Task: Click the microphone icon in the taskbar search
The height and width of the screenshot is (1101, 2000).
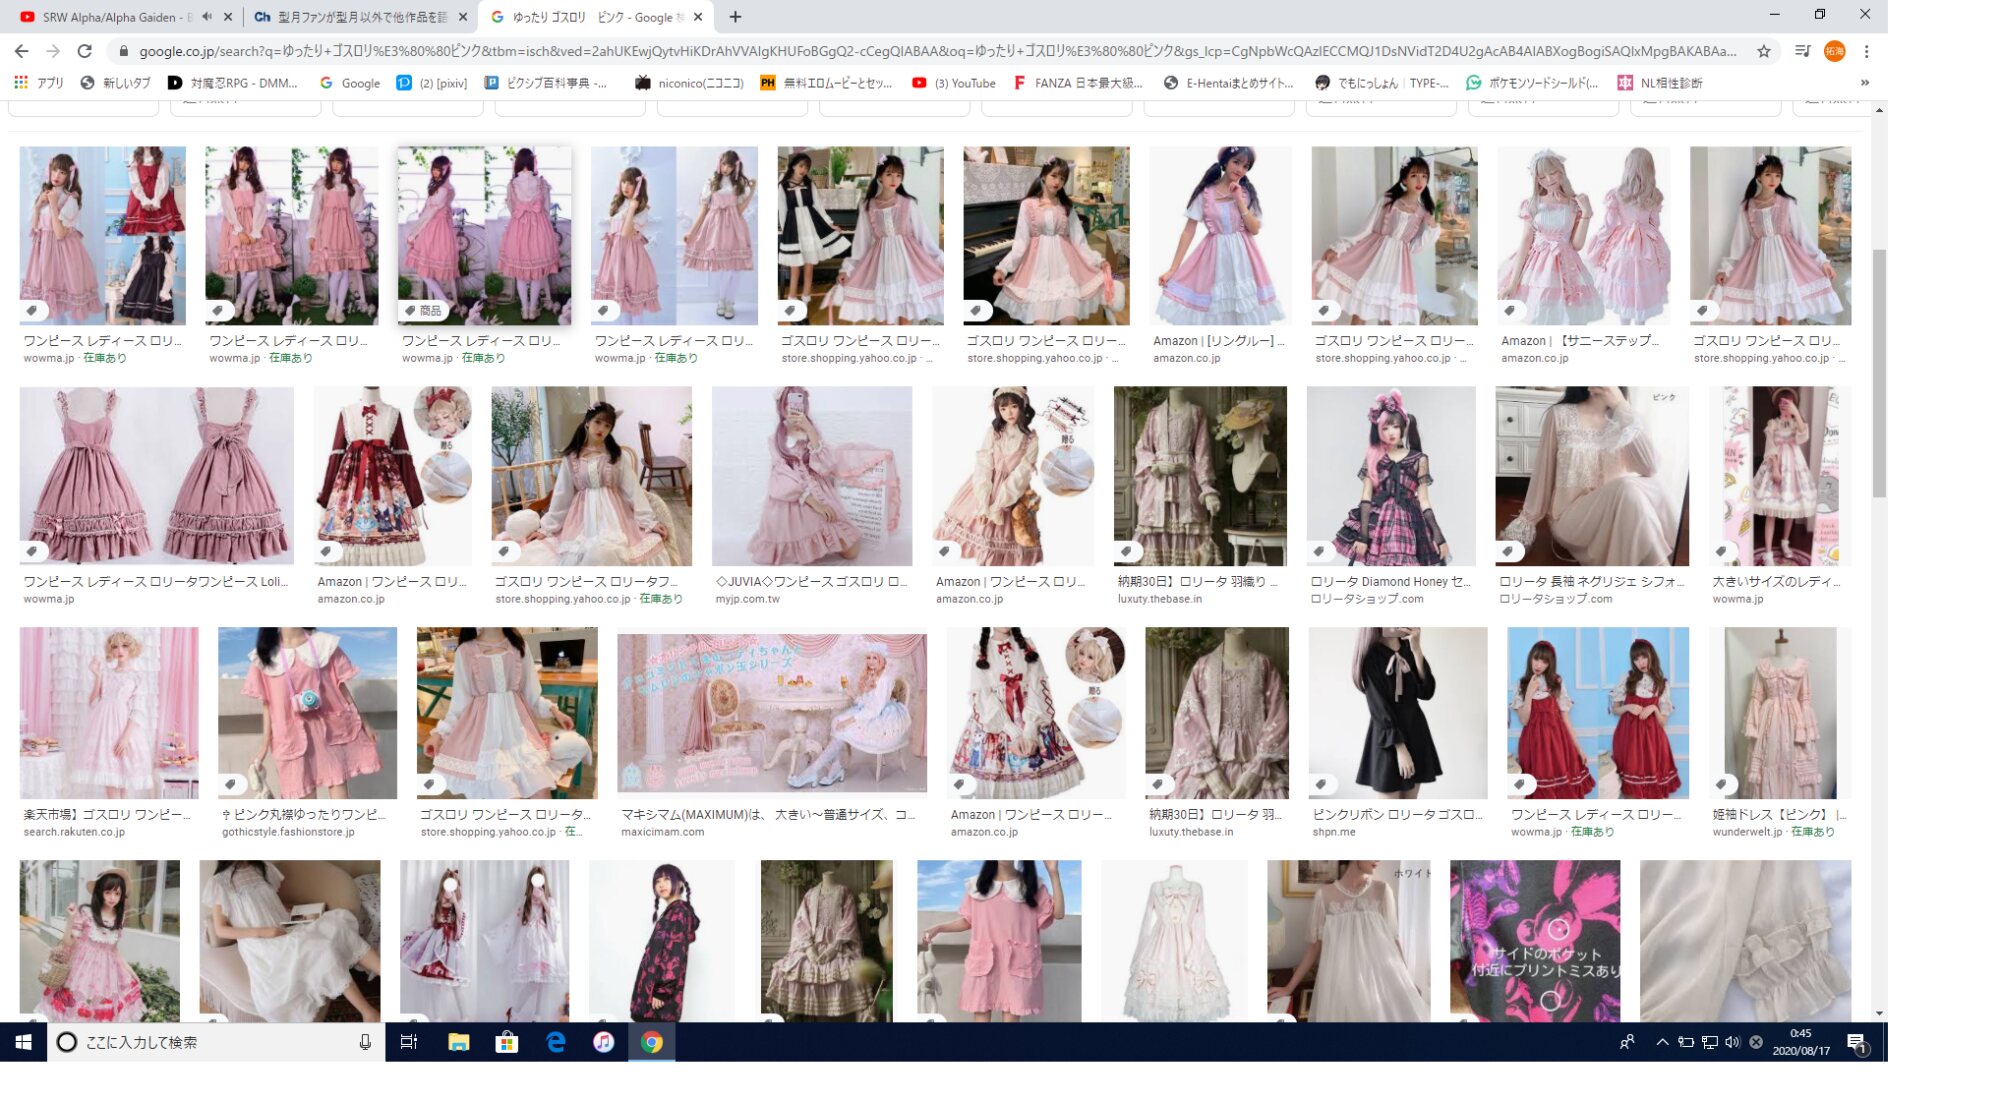Action: [365, 1042]
